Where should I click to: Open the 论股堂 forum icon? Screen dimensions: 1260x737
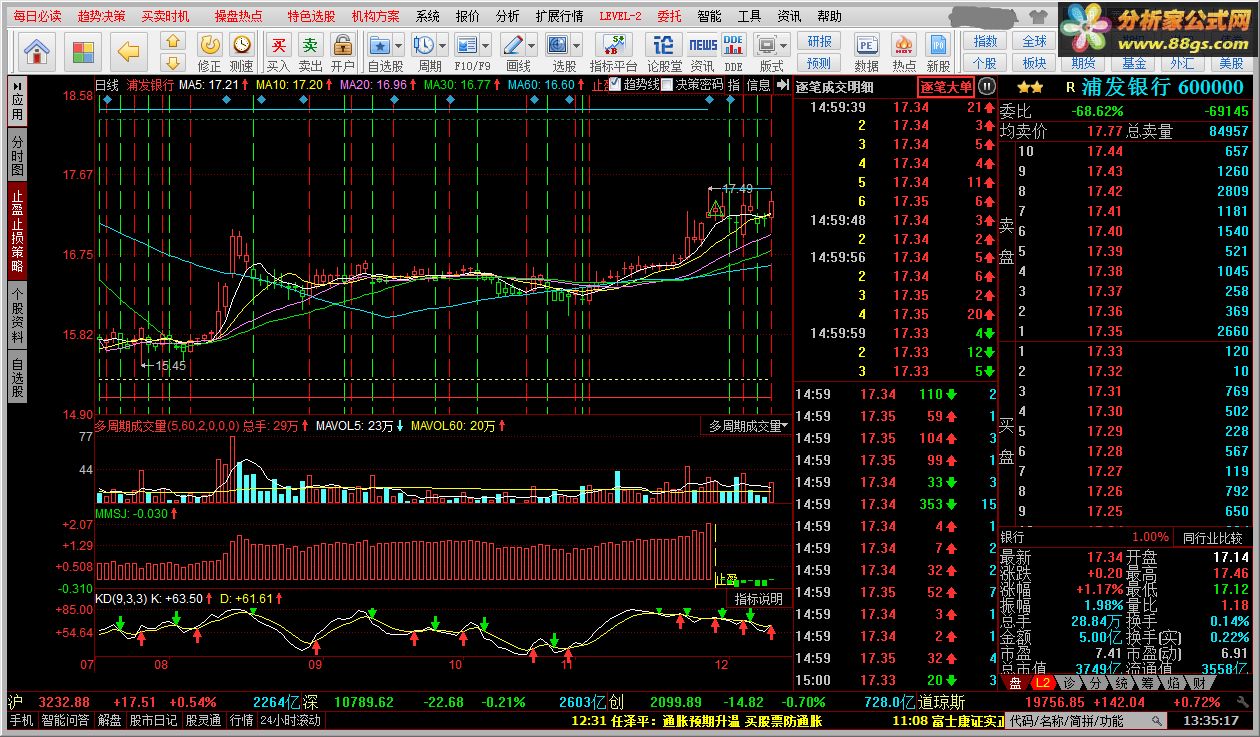(664, 45)
